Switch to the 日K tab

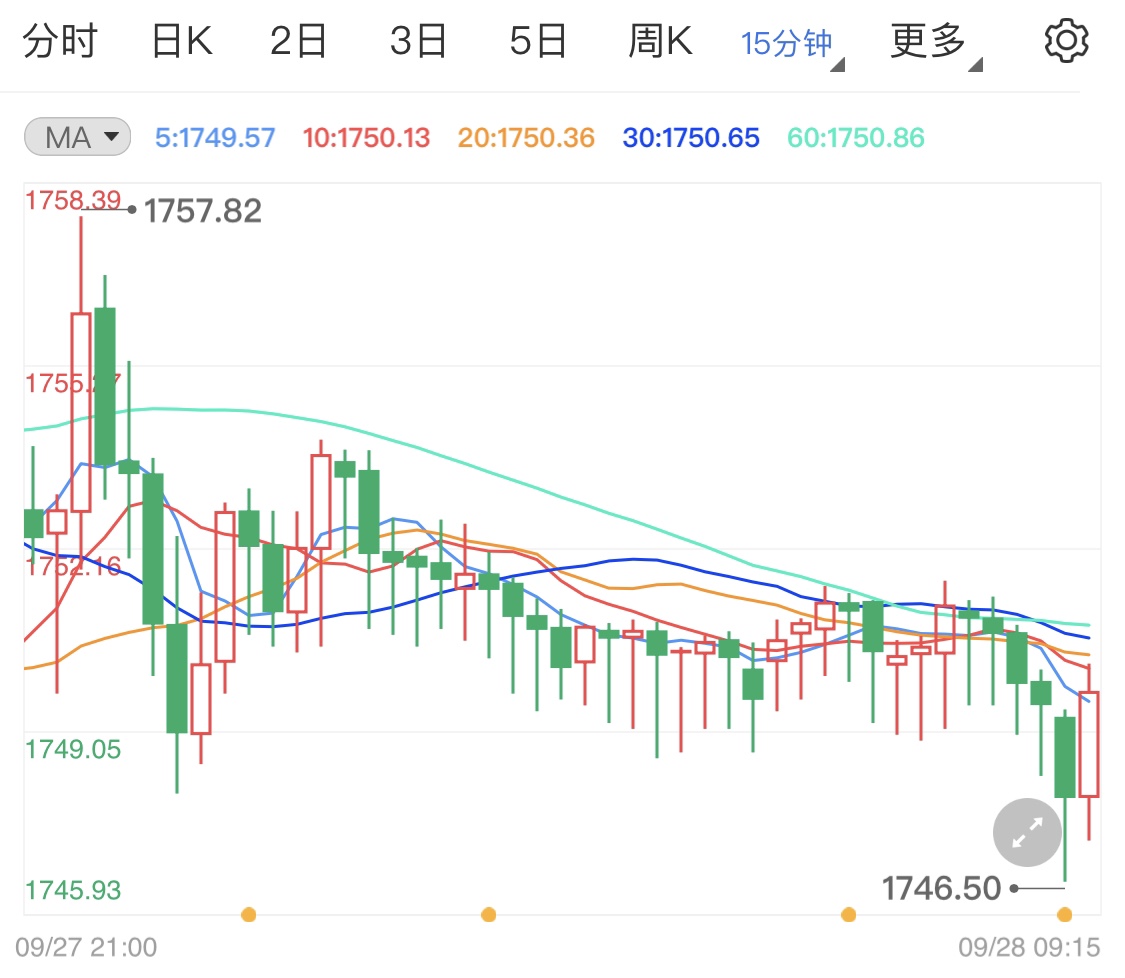[182, 41]
